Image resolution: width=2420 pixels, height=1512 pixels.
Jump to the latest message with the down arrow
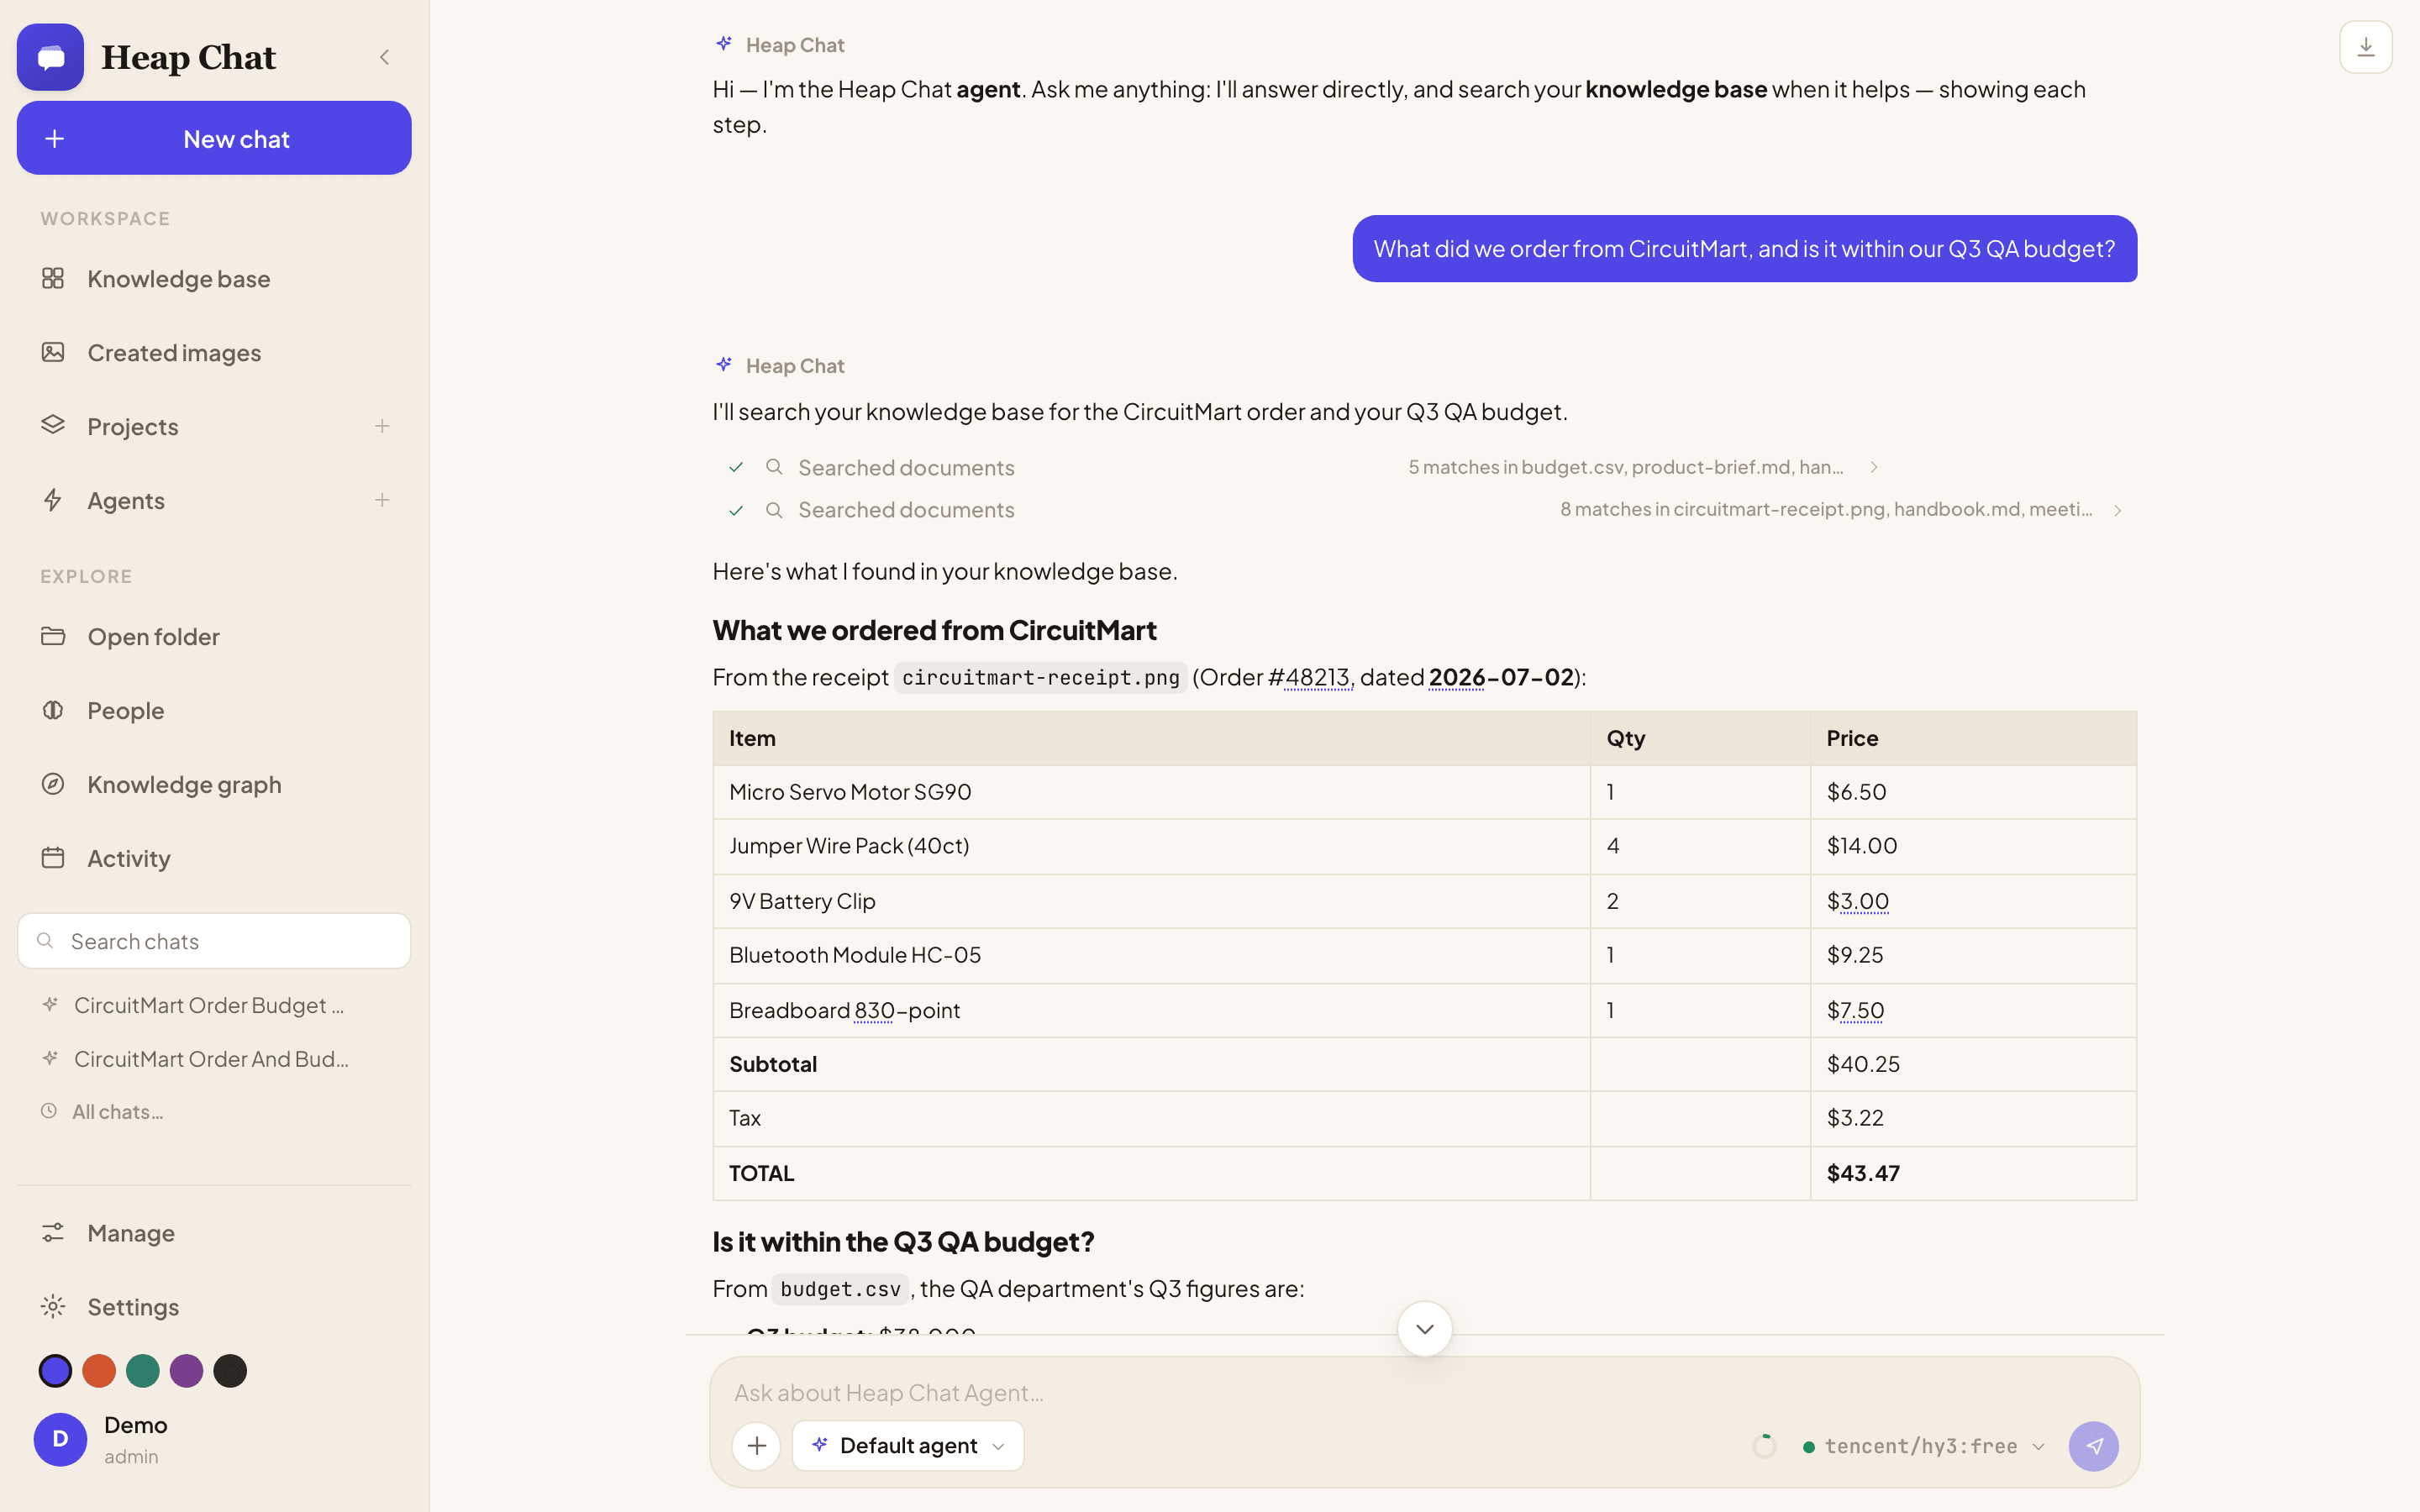tap(1425, 1329)
